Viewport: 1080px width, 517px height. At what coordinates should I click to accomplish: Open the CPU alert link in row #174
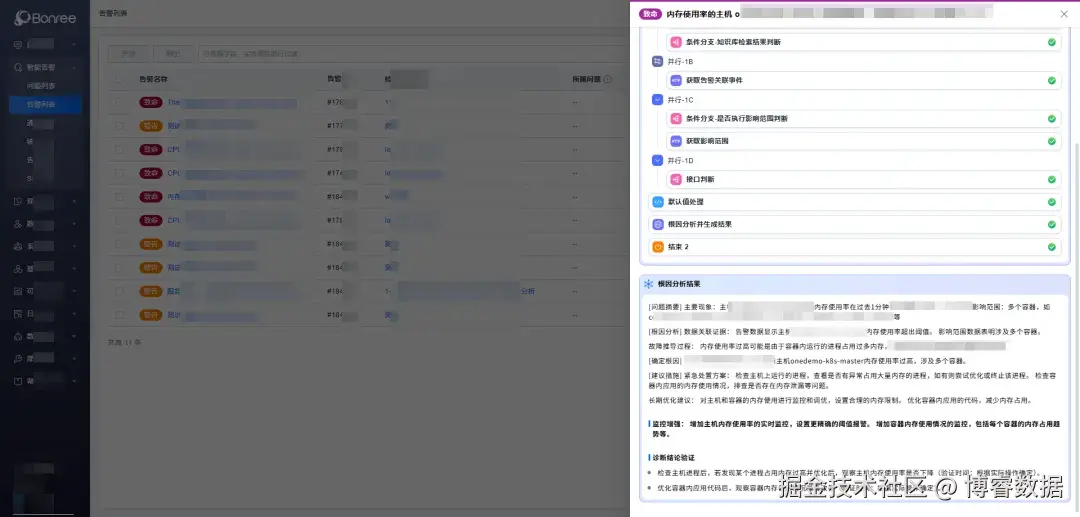click(174, 173)
